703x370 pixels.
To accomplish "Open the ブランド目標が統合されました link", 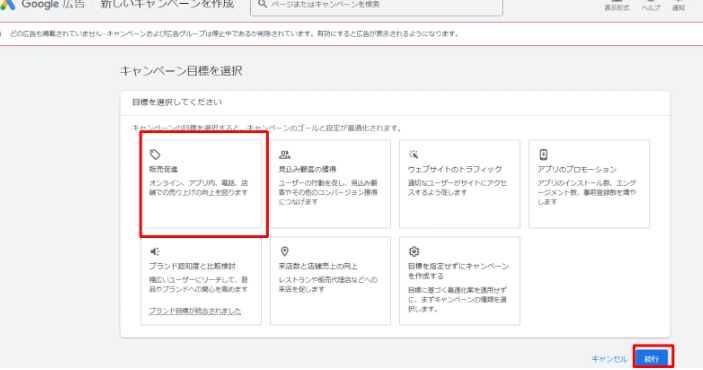I will coord(195,310).
